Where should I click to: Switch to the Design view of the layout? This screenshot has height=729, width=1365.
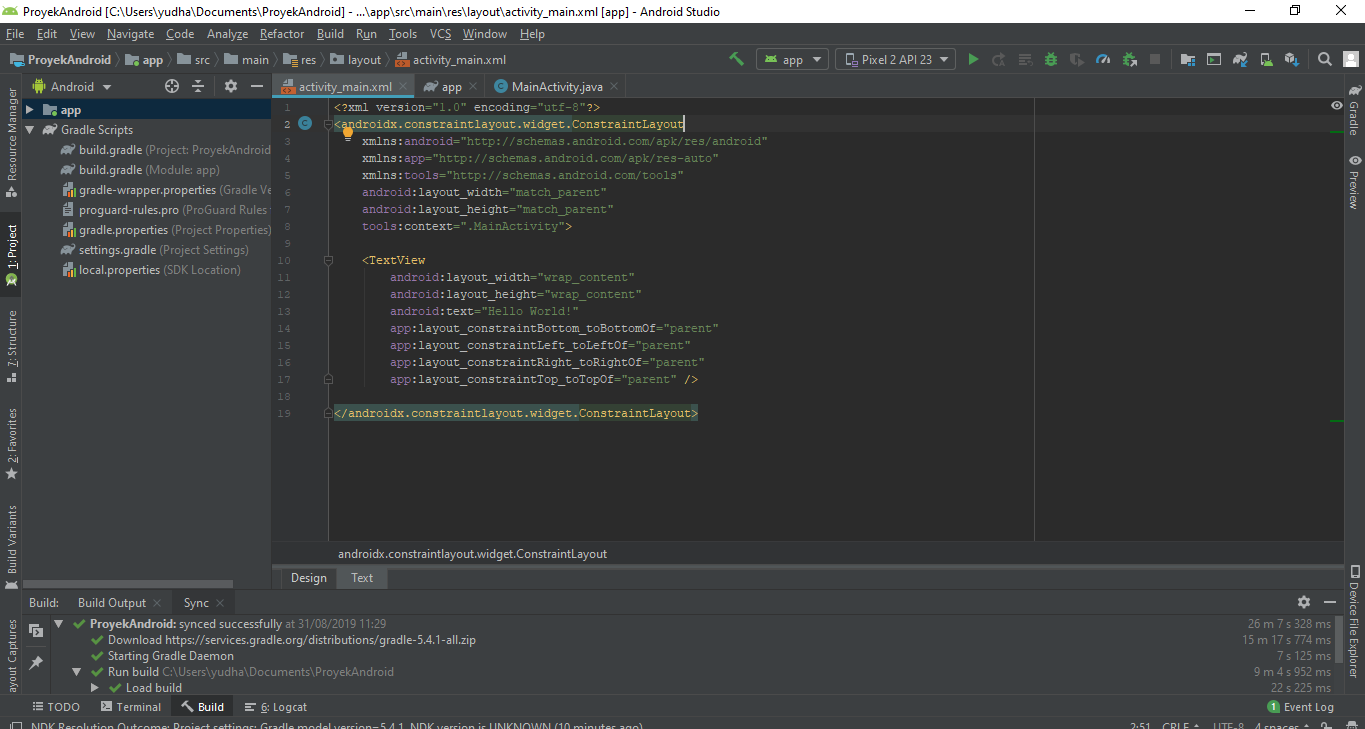(x=308, y=578)
